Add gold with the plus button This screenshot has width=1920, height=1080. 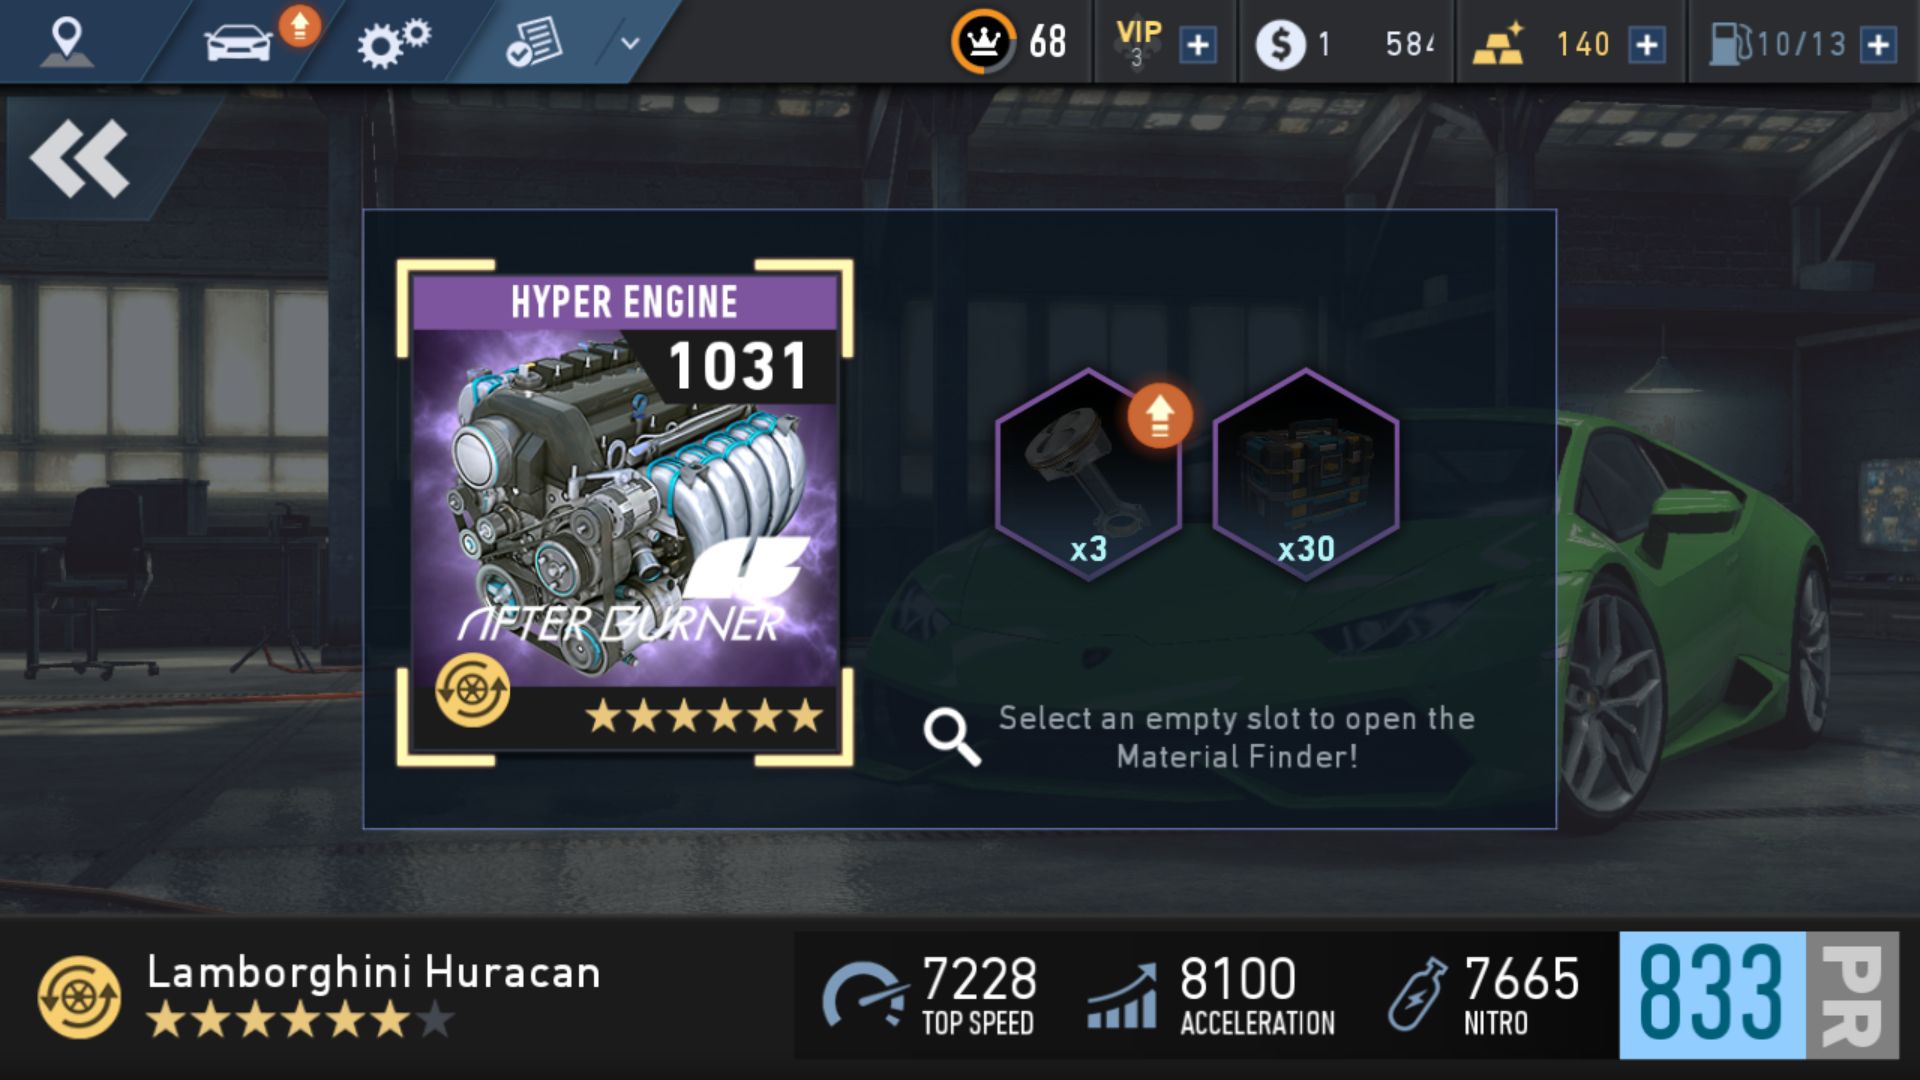[x=1646, y=45]
